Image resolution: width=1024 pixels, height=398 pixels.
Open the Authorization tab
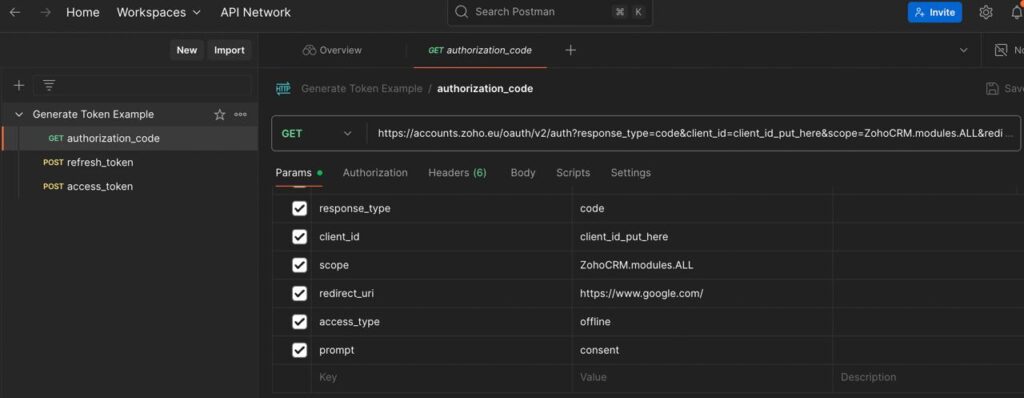[x=375, y=173]
